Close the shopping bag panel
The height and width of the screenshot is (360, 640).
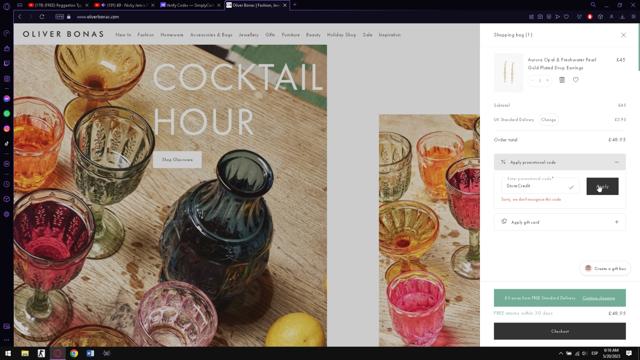623,35
